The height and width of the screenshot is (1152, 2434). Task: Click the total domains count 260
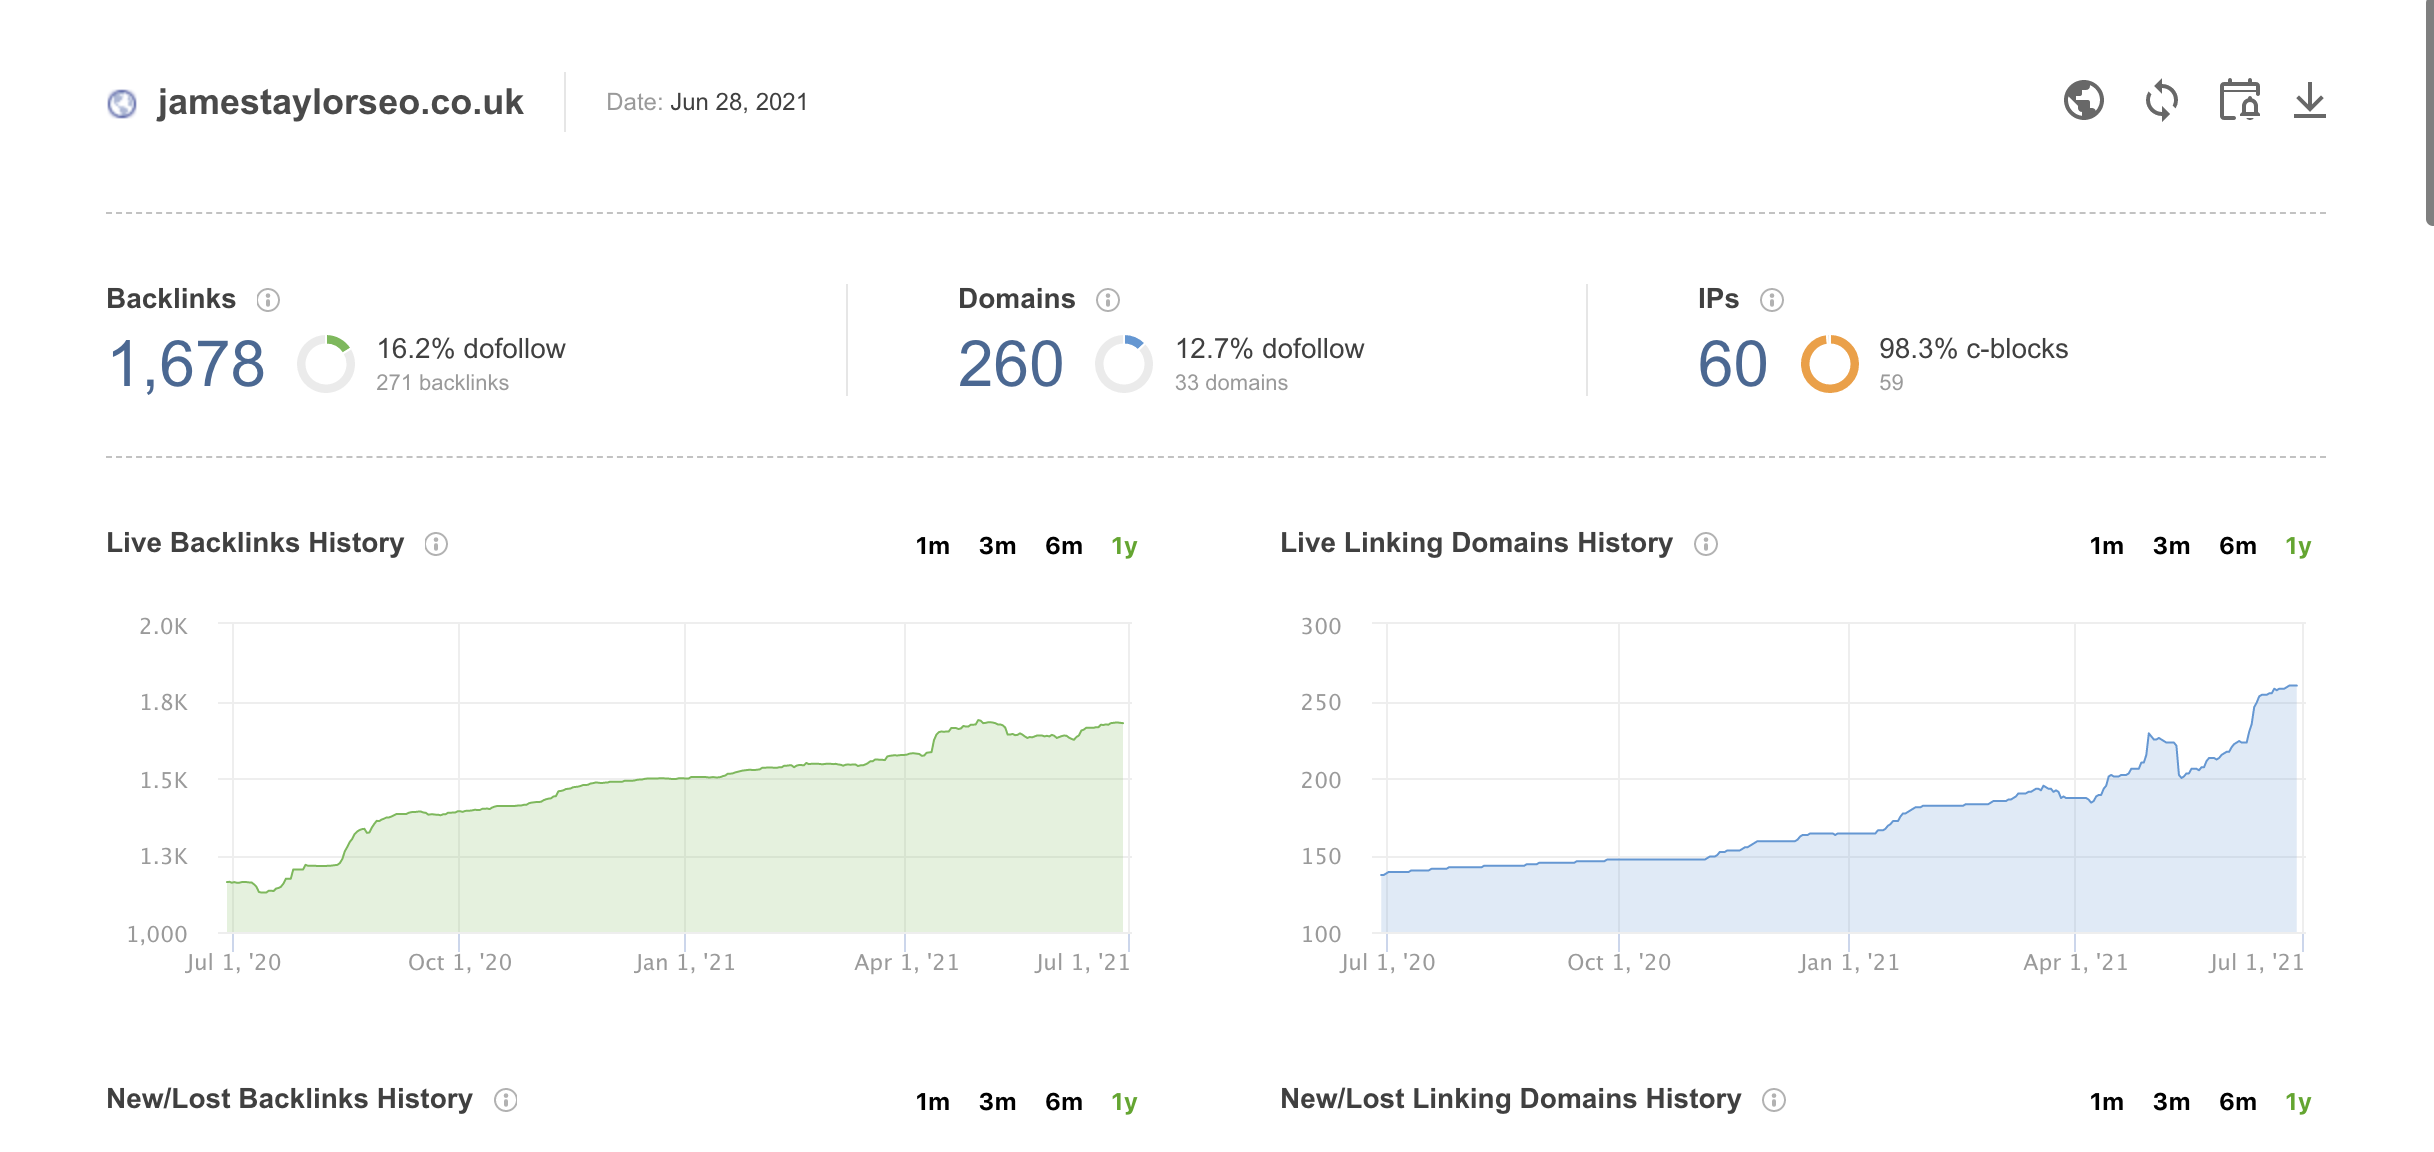pyautogui.click(x=1011, y=363)
